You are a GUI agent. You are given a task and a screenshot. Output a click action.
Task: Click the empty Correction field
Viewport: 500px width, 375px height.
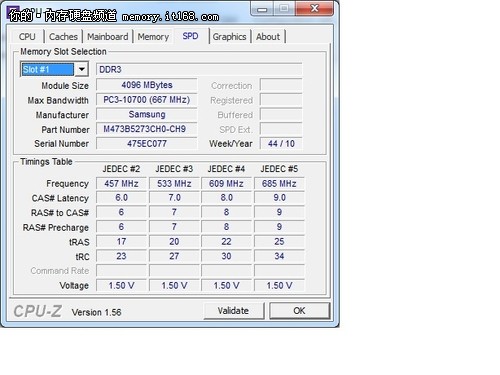[281, 85]
